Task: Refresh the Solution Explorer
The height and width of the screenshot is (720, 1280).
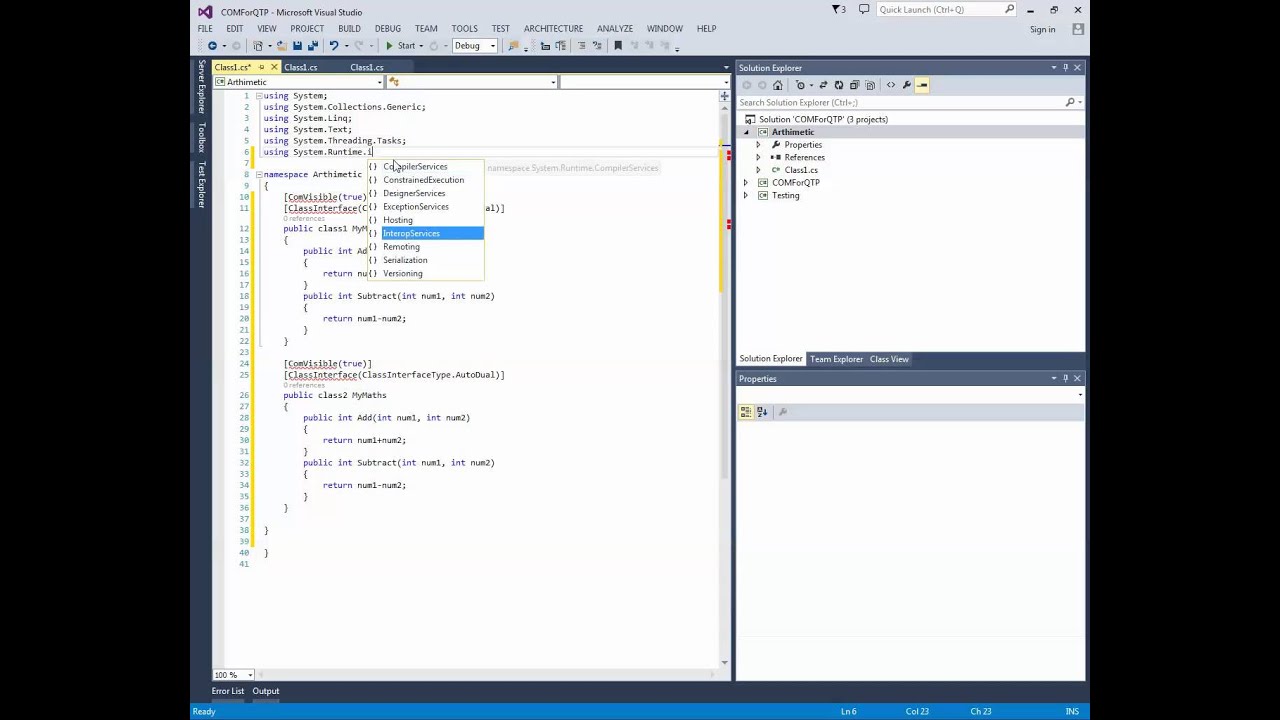Action: pyautogui.click(x=839, y=85)
